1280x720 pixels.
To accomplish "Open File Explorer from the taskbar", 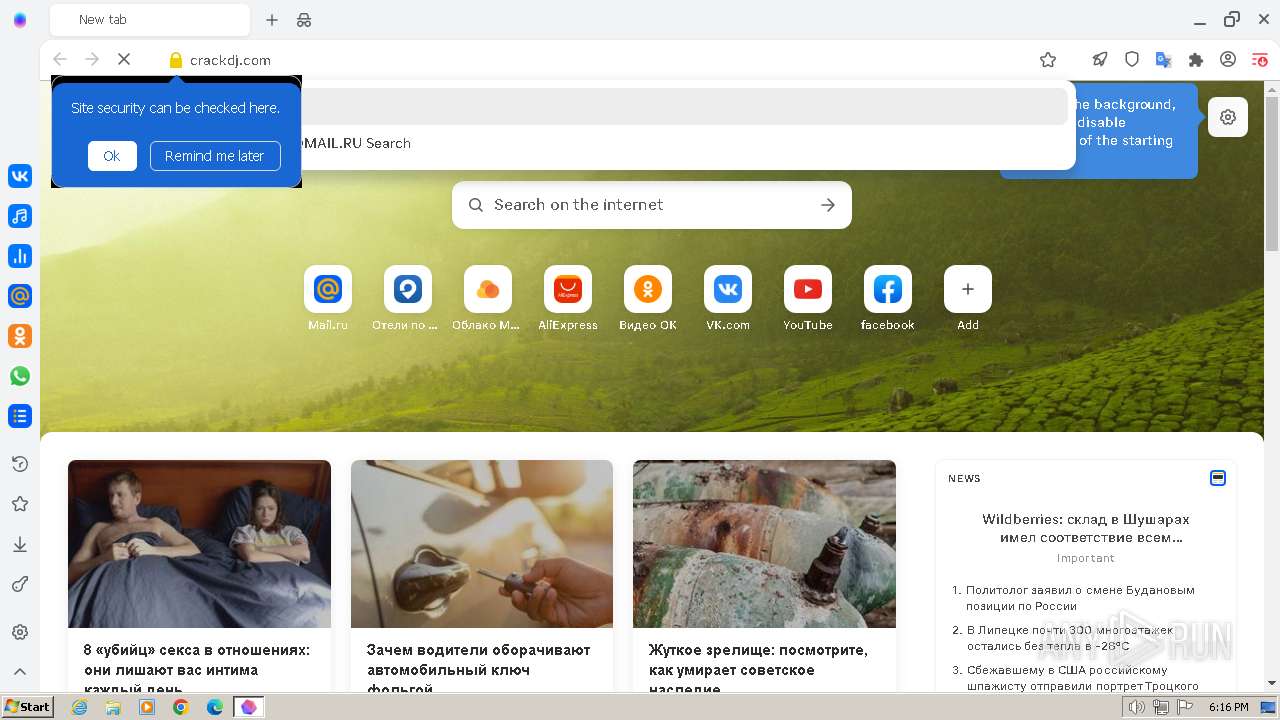I will (113, 707).
